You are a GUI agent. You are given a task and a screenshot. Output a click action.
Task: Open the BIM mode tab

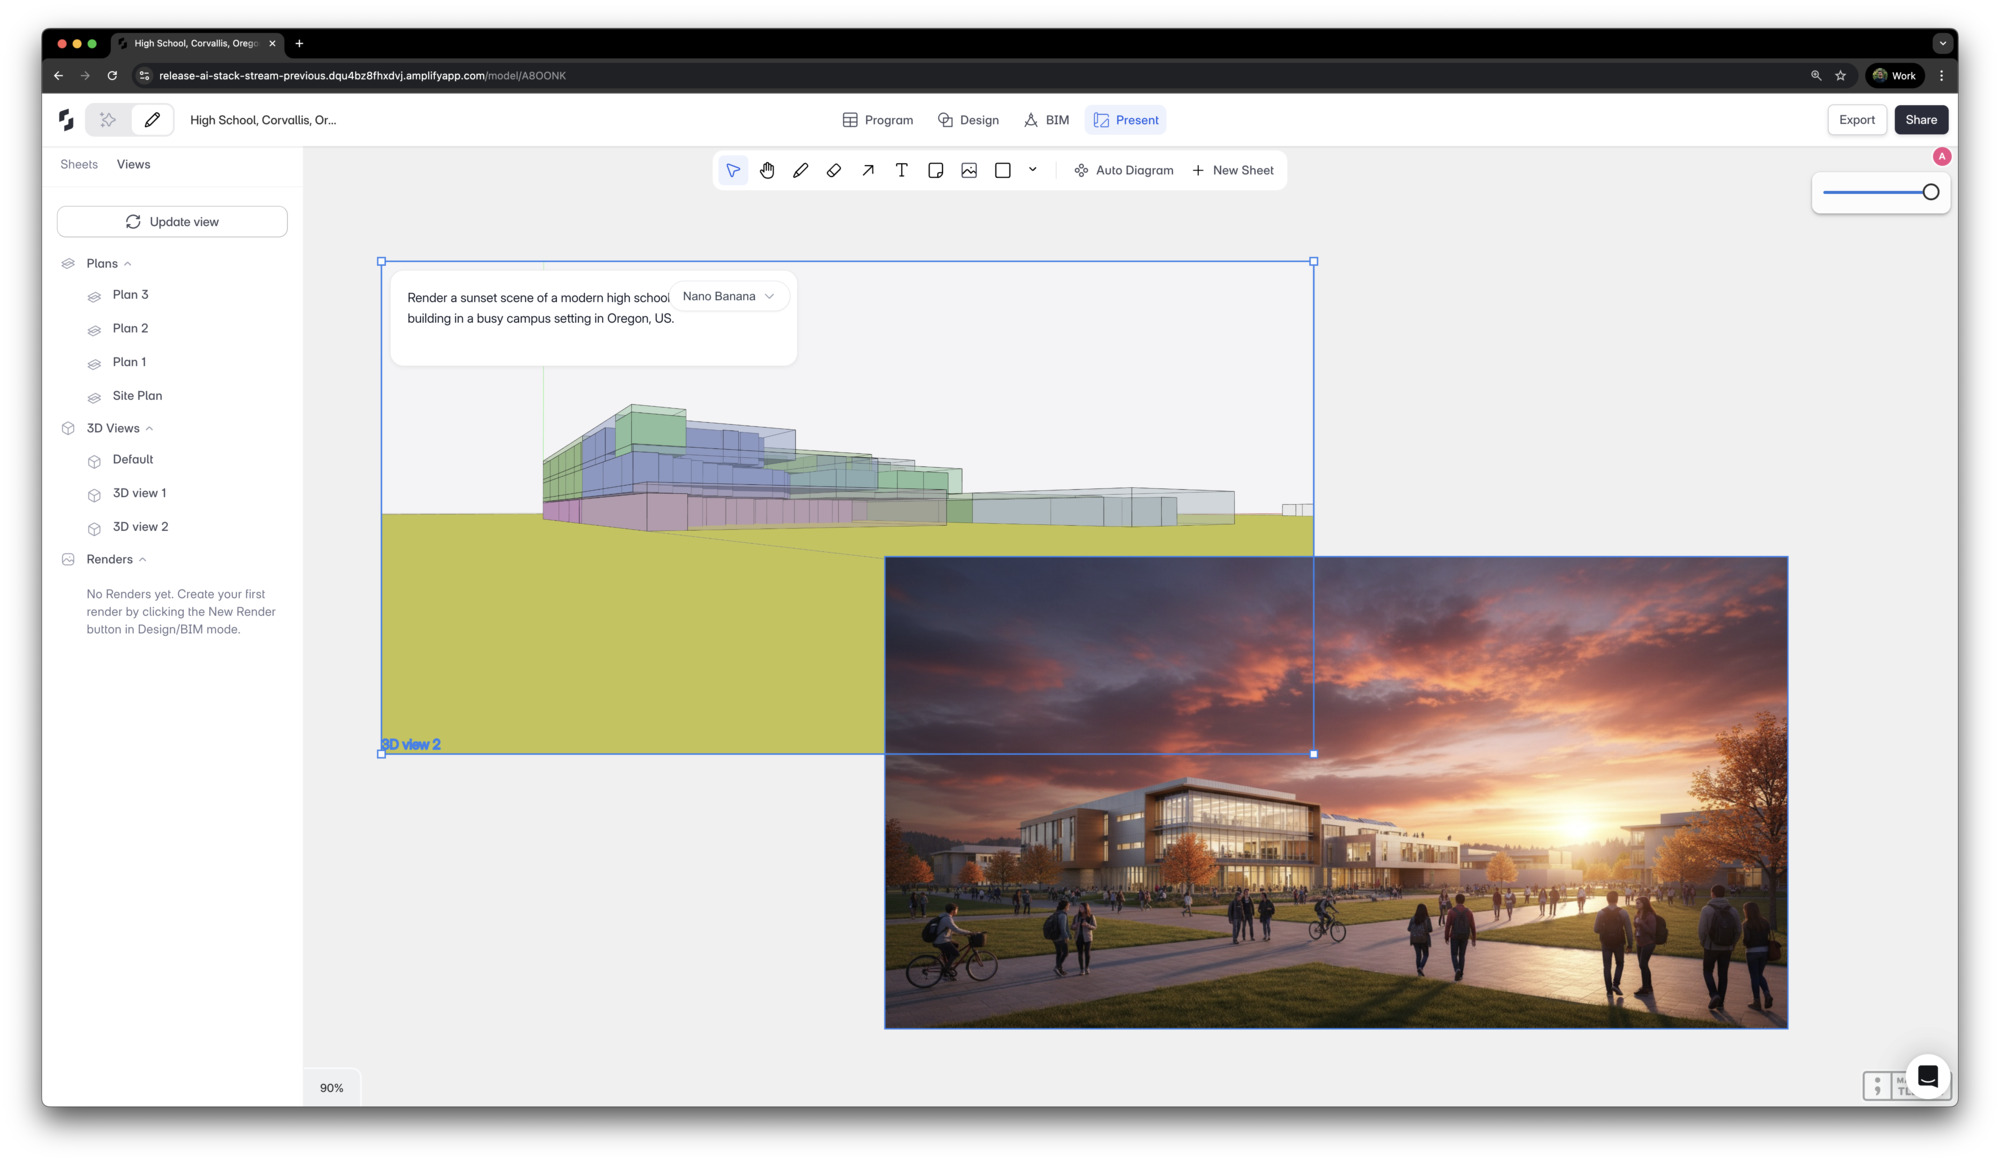(x=1046, y=119)
